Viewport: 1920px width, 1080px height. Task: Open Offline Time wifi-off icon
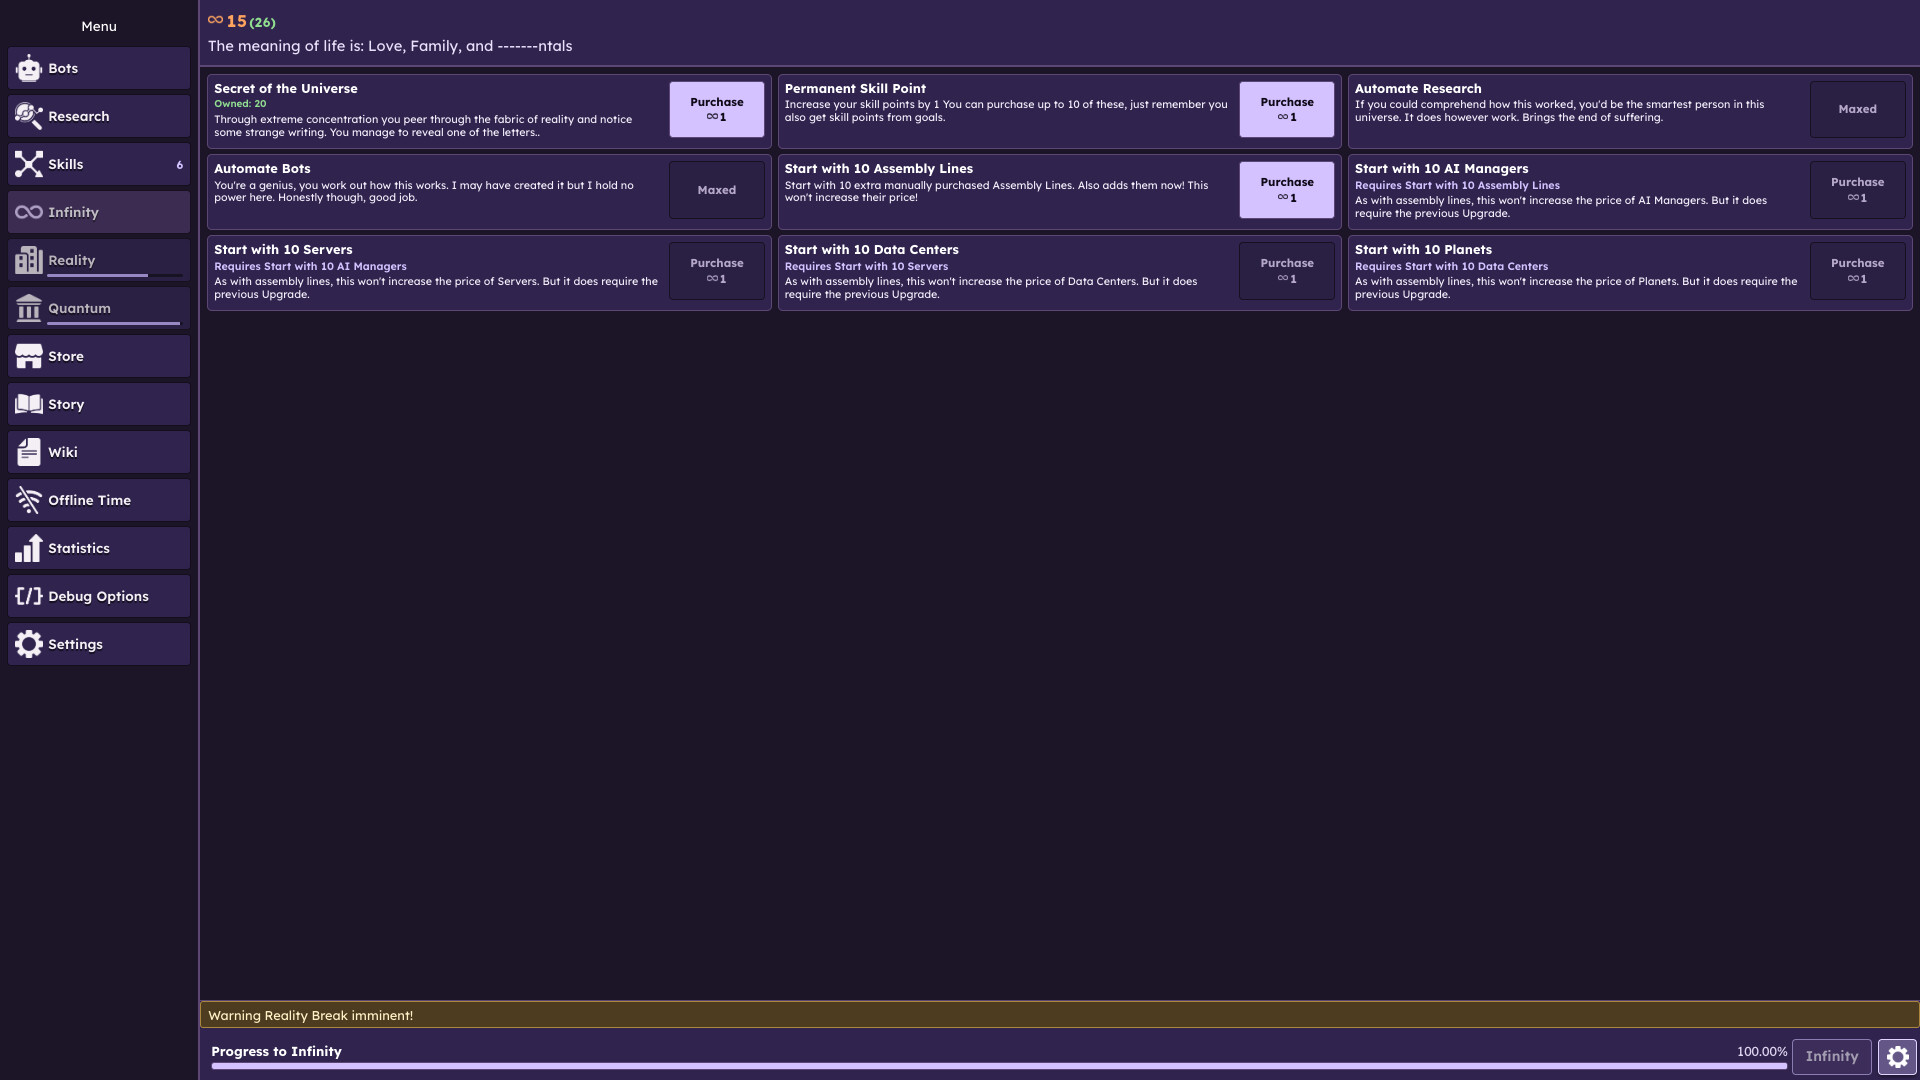pos(29,500)
